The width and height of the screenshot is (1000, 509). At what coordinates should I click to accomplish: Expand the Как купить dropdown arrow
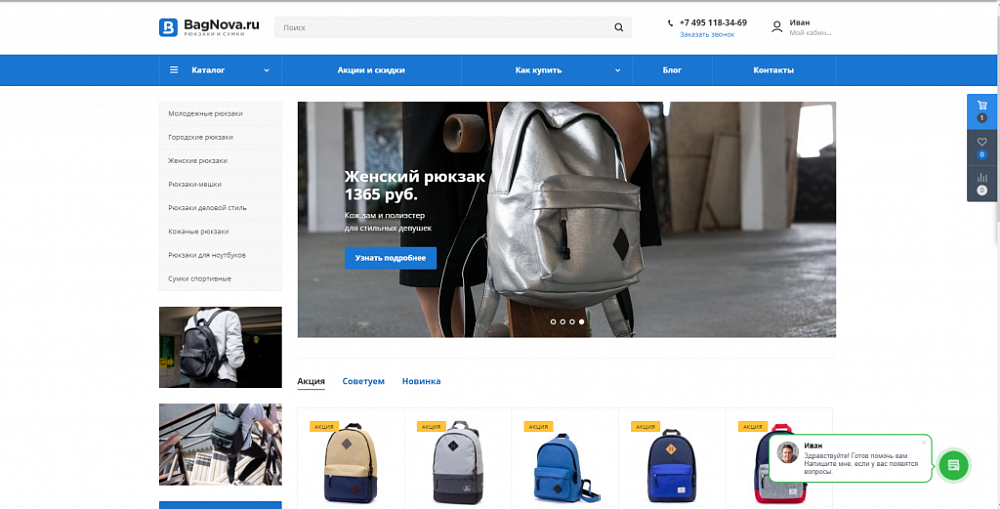click(x=617, y=70)
